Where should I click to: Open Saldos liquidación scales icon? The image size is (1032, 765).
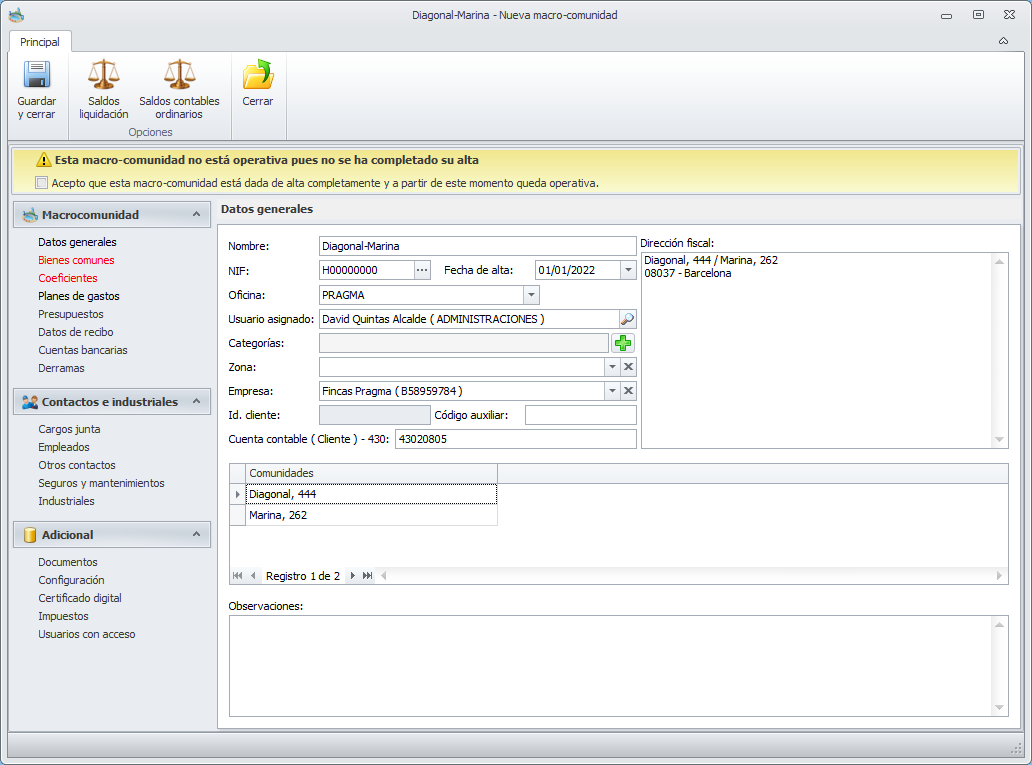coord(103,76)
